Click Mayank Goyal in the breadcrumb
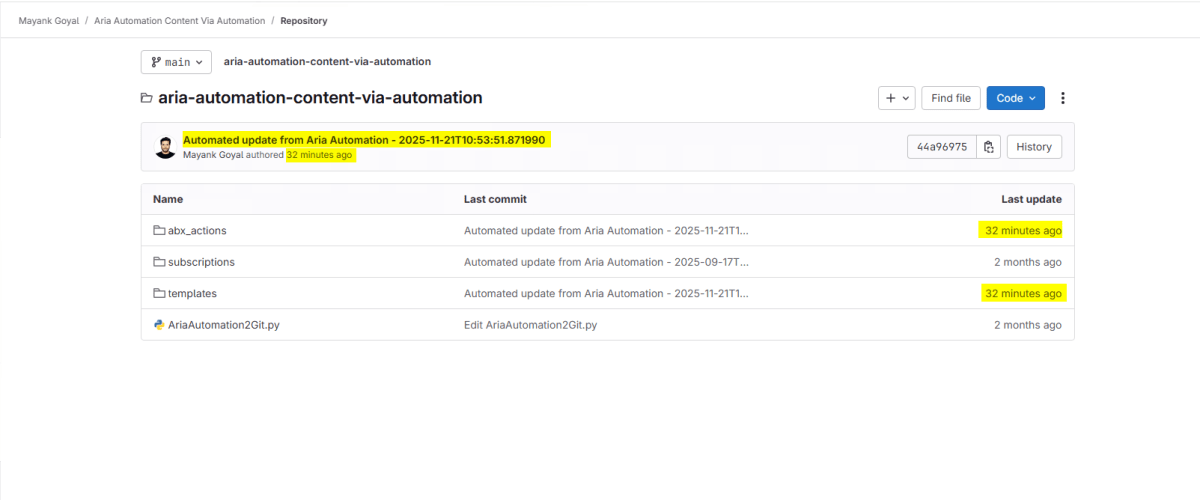Image resolution: width=1200 pixels, height=500 pixels. point(49,20)
